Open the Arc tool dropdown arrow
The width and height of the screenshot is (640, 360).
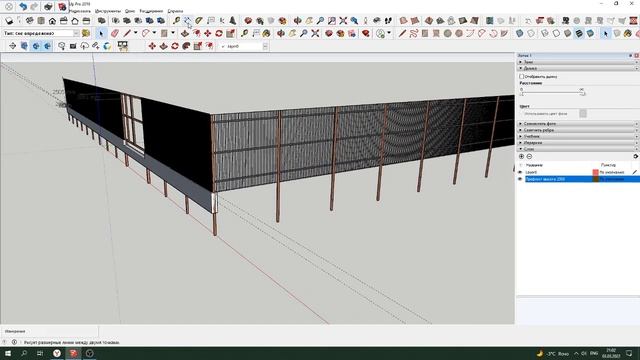coord(154,33)
